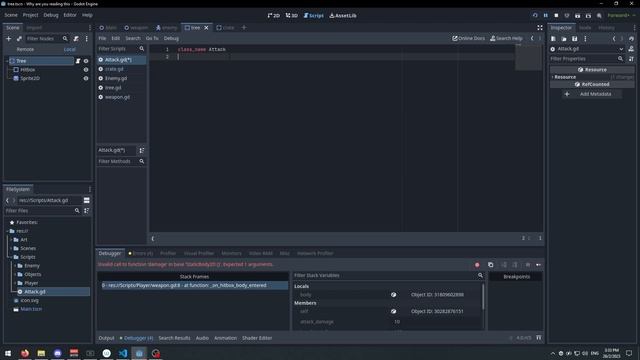Switch the scene tree to Local
This screenshot has height=360, width=640.
(x=69, y=49)
